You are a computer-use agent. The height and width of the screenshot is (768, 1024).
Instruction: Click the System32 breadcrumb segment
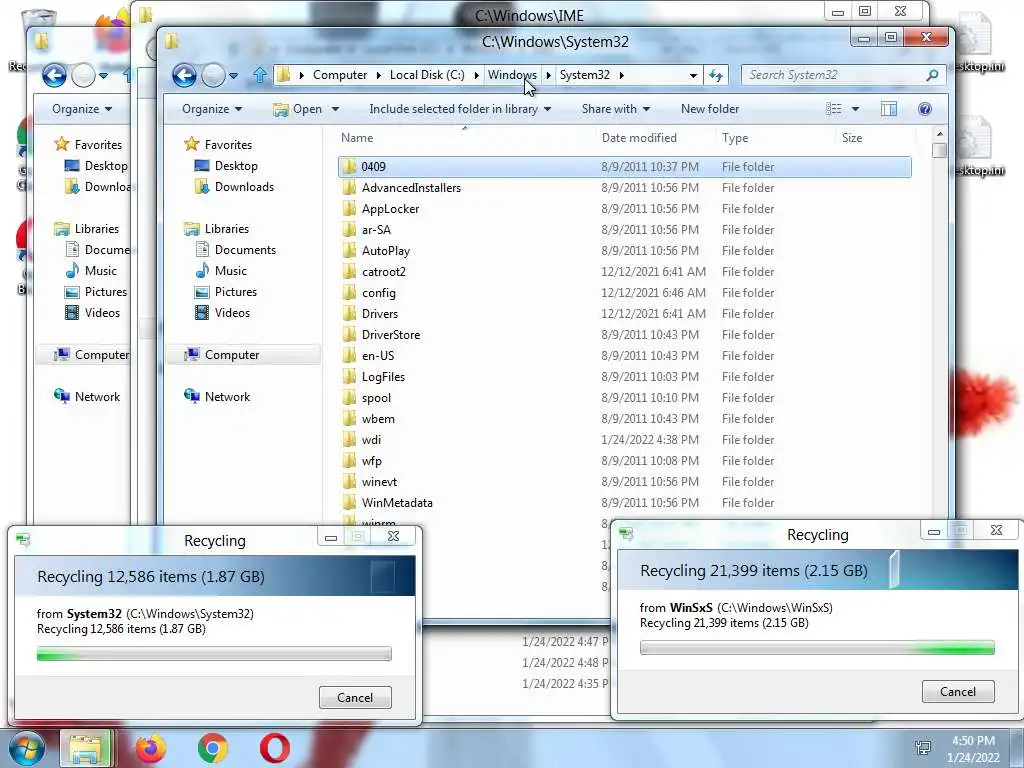[x=584, y=75]
